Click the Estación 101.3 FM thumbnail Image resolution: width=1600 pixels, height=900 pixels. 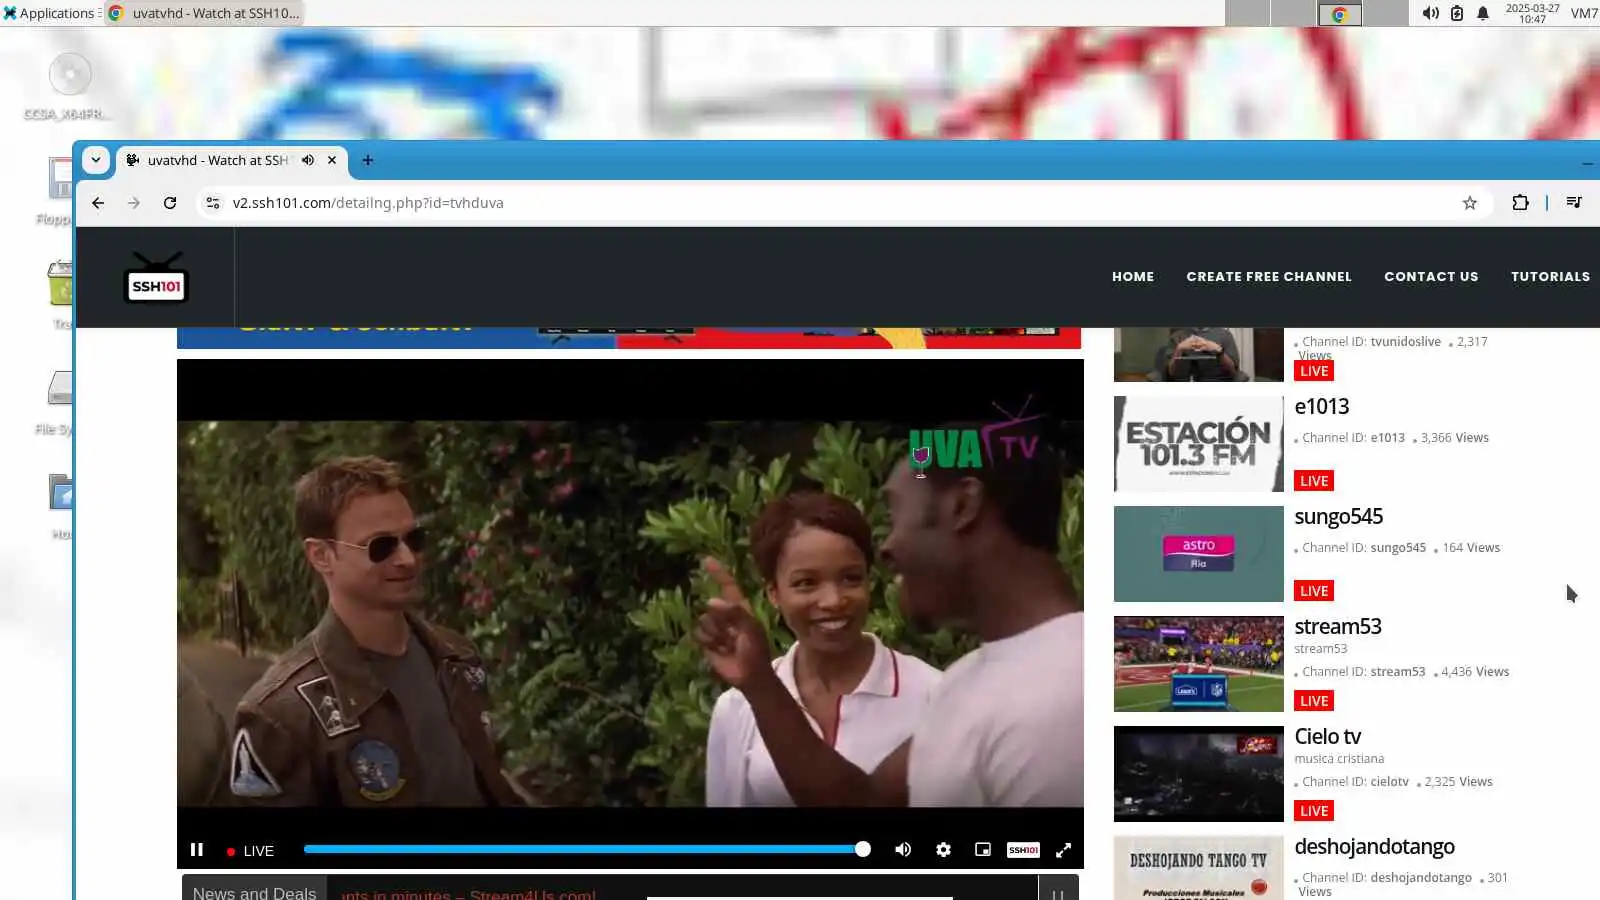tap(1199, 444)
